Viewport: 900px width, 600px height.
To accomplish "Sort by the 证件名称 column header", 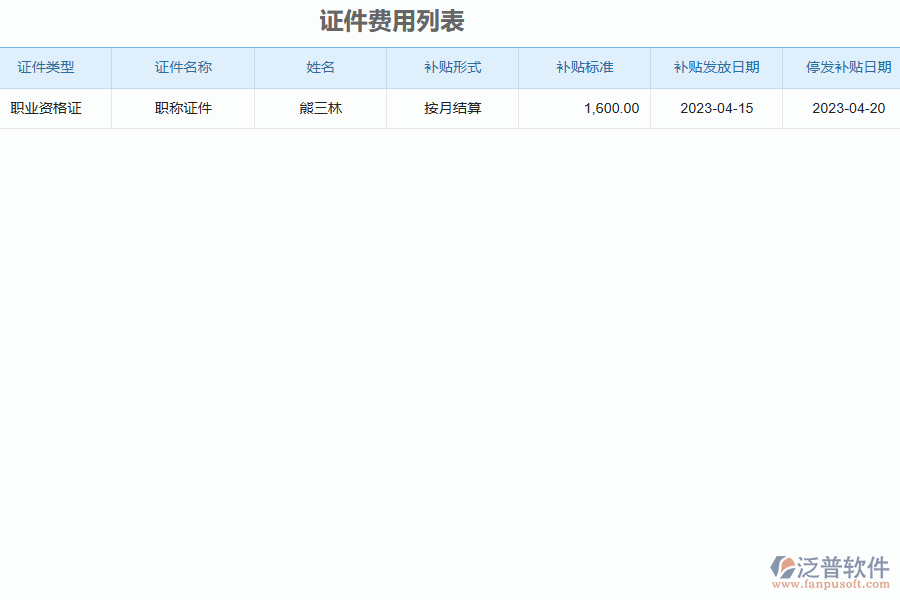I will pyautogui.click(x=182, y=67).
